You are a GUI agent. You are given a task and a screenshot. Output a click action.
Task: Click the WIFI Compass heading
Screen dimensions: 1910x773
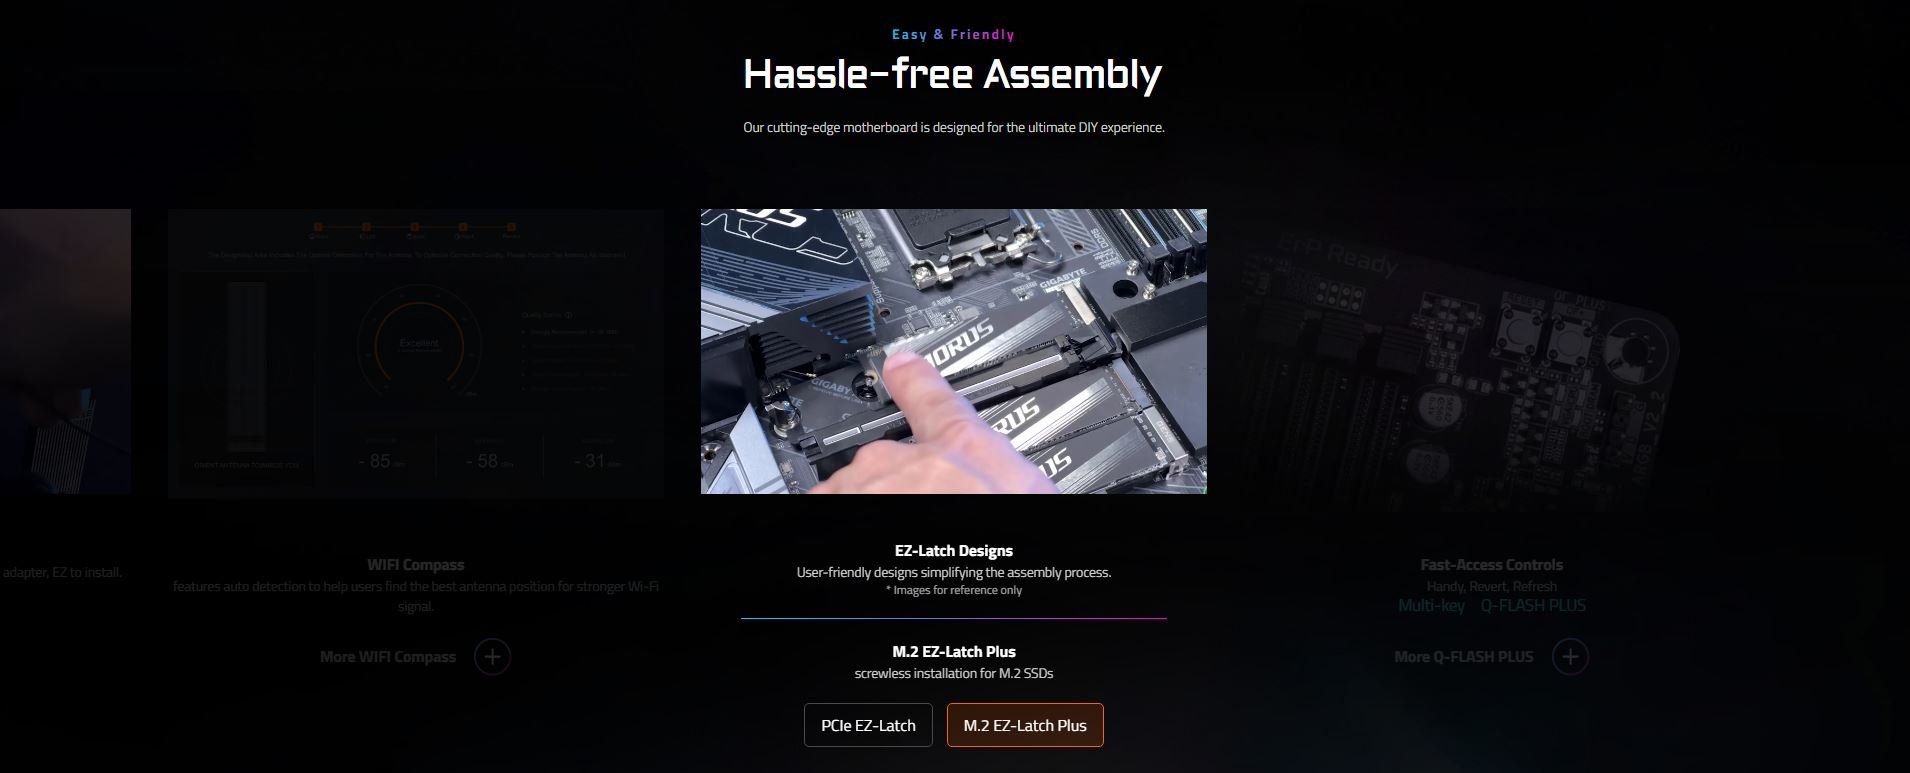pyautogui.click(x=416, y=565)
